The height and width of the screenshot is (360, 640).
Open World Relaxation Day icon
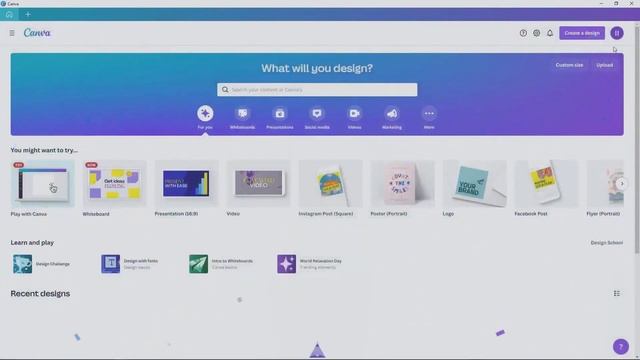287,264
